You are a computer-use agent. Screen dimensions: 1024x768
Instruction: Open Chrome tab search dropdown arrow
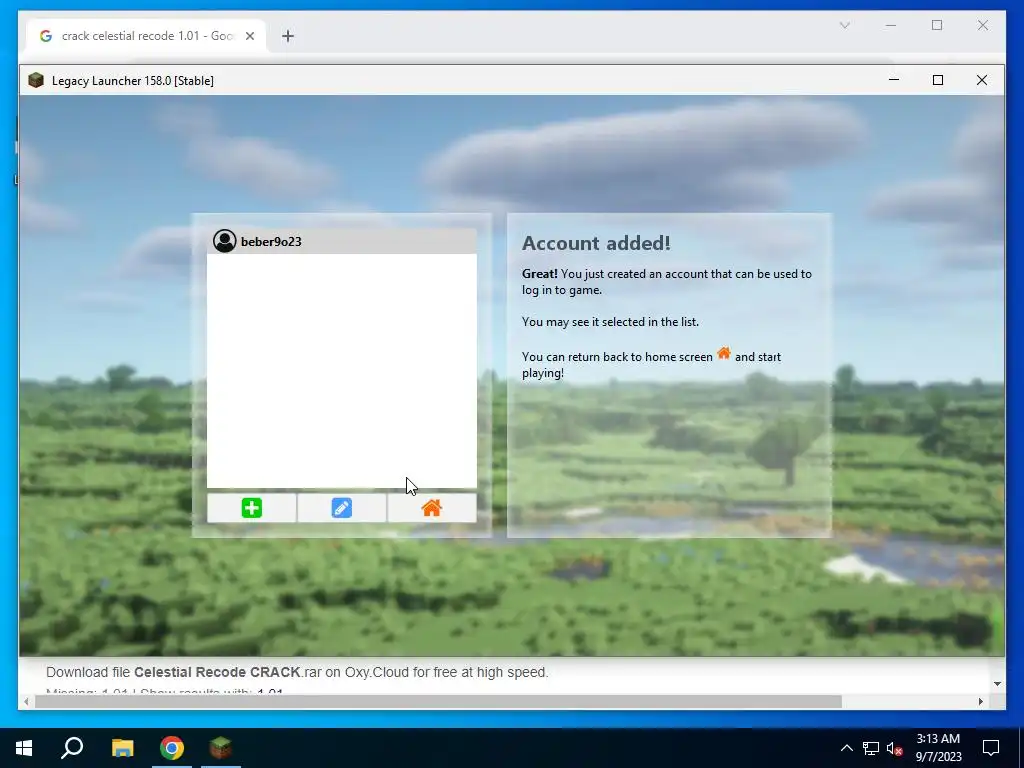(844, 25)
